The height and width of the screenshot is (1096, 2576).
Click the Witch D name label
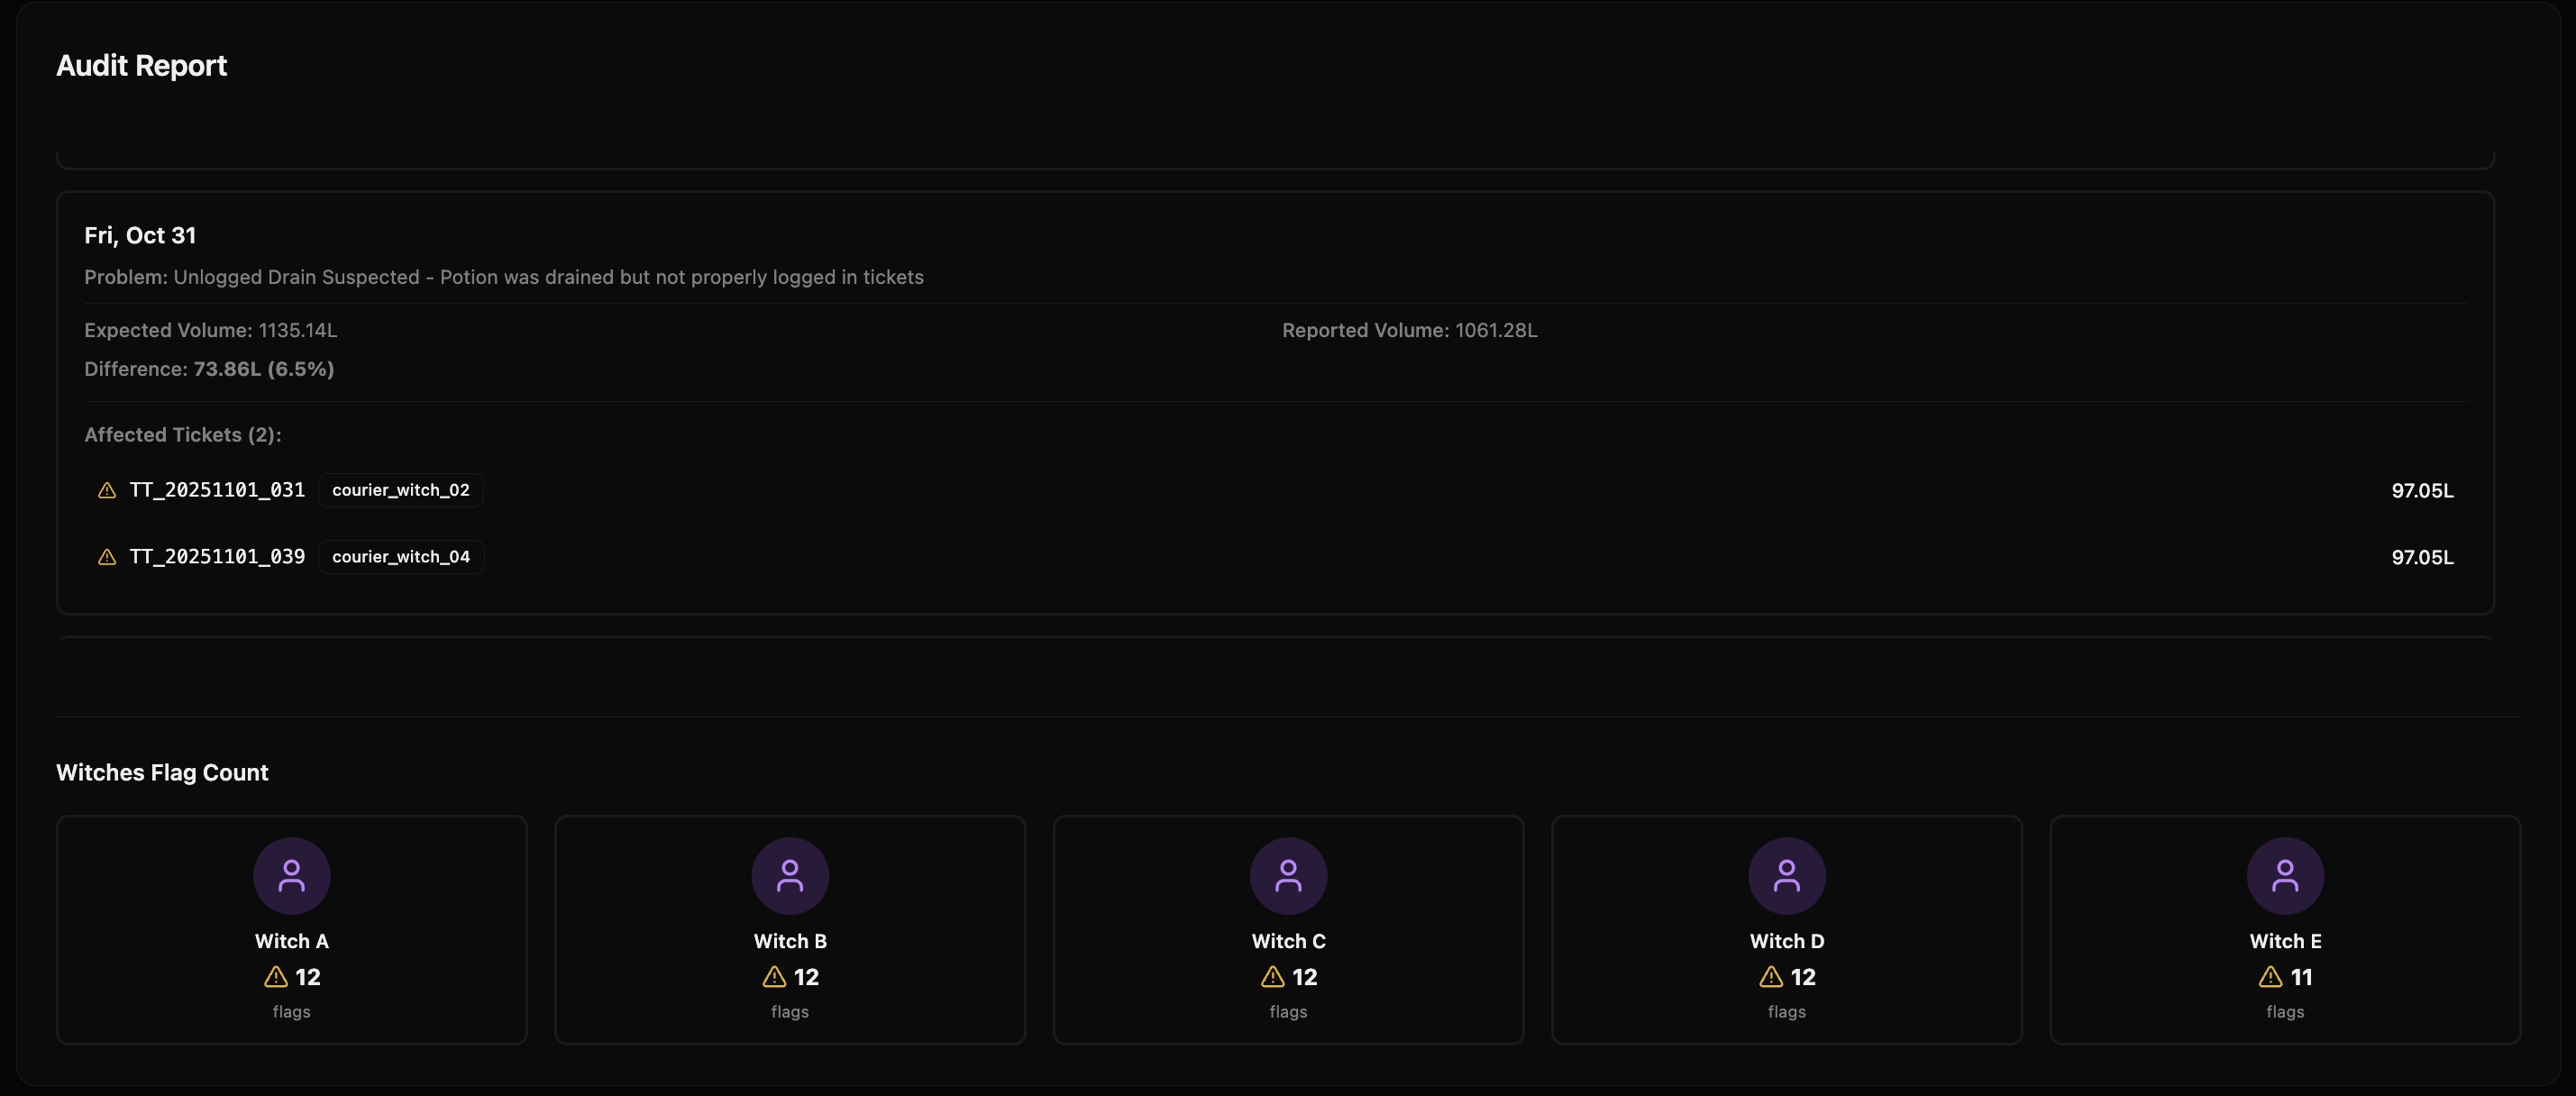click(1786, 941)
